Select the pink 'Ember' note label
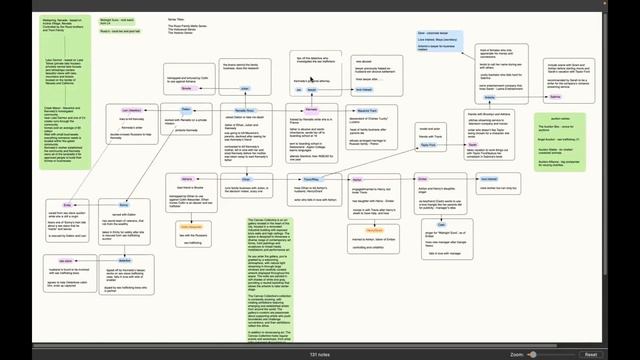The height and width of the screenshot is (360, 640). (x=423, y=179)
